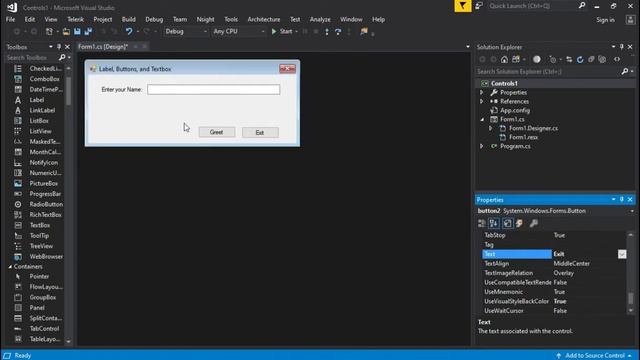Open the Telerik menu

pyautogui.click(x=75, y=20)
